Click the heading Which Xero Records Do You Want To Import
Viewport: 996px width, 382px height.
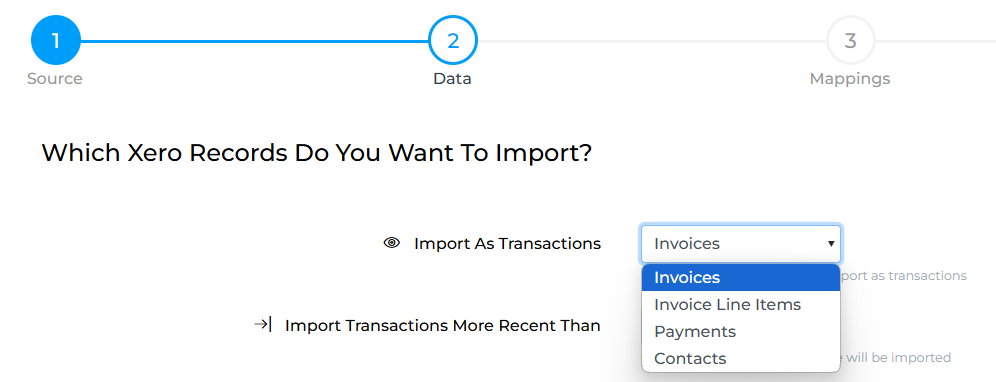tap(317, 153)
